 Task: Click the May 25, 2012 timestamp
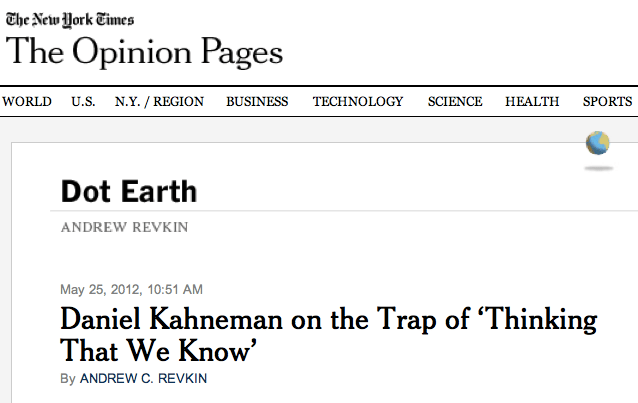pos(132,290)
